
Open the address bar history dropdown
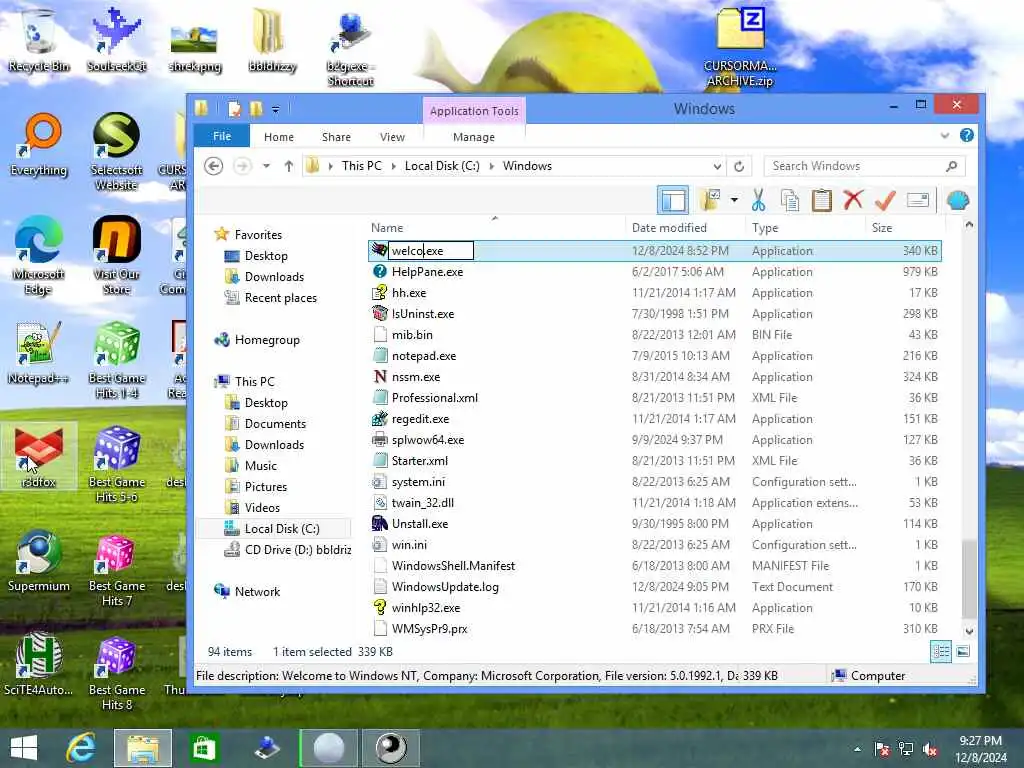[717, 166]
